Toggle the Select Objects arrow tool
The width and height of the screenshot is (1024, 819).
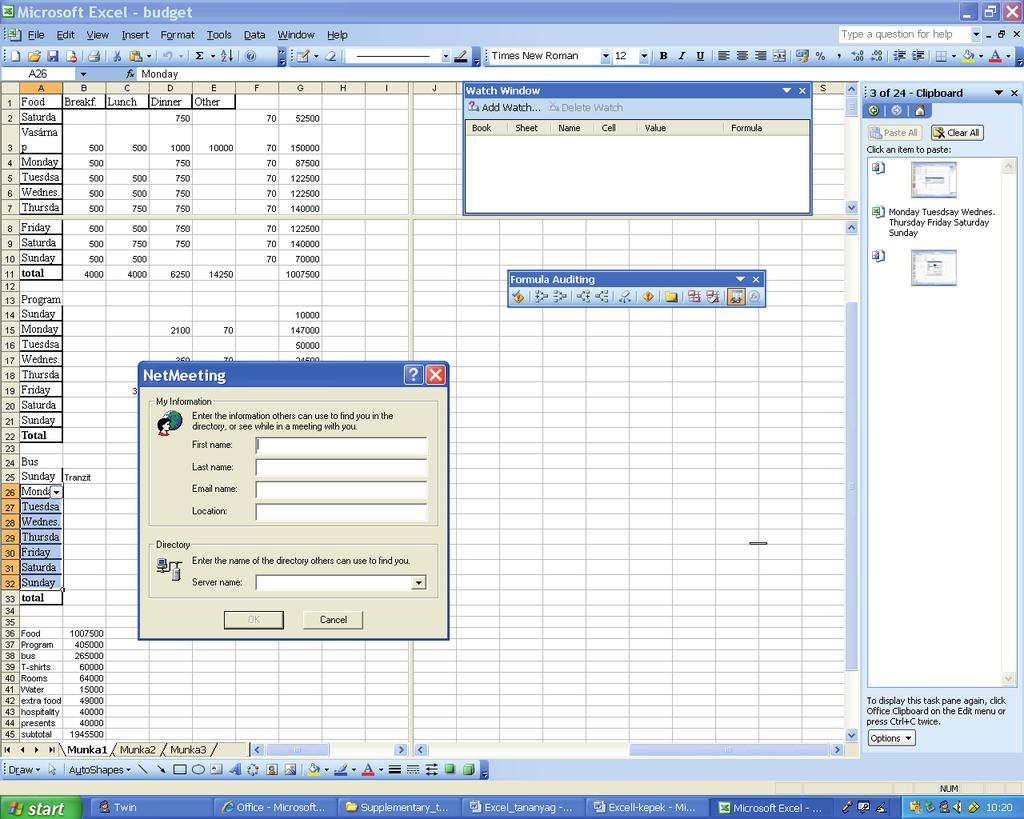[x=52, y=770]
